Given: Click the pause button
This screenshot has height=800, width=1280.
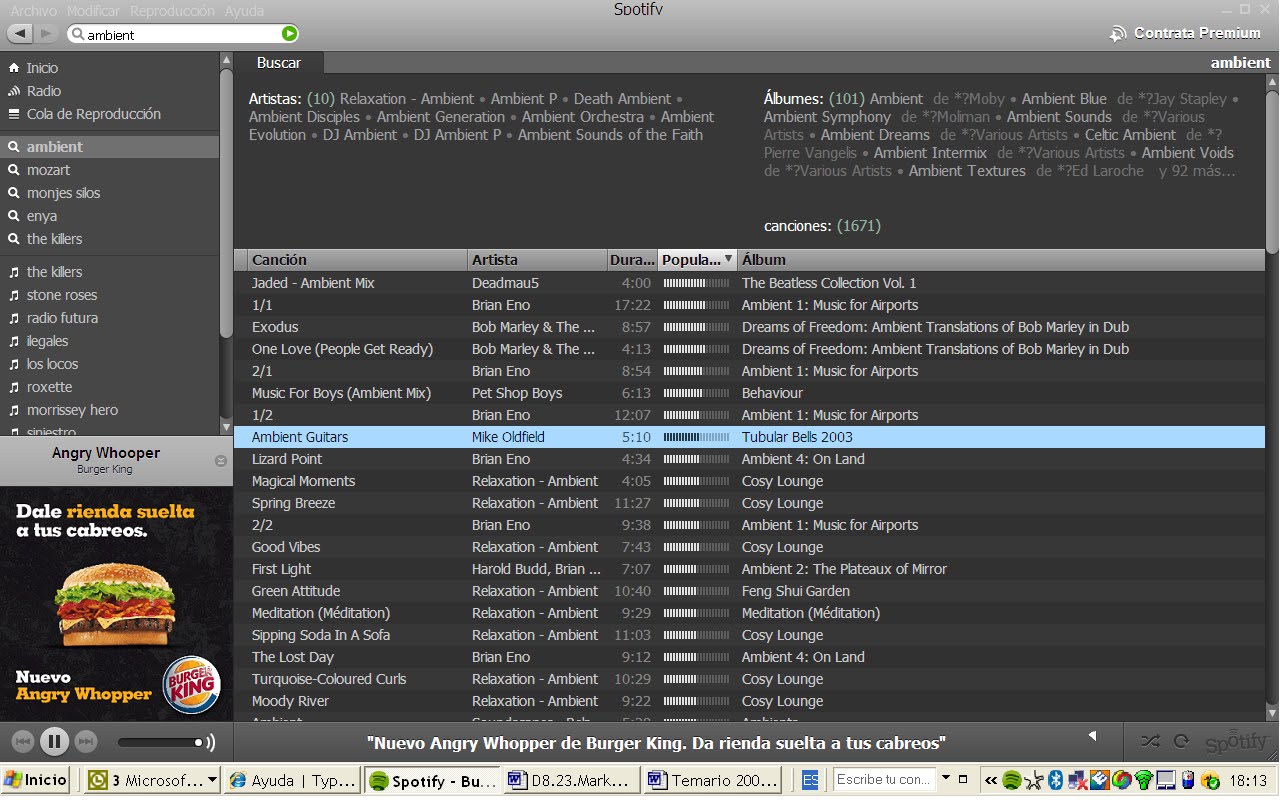Looking at the screenshot, I should pos(54,742).
